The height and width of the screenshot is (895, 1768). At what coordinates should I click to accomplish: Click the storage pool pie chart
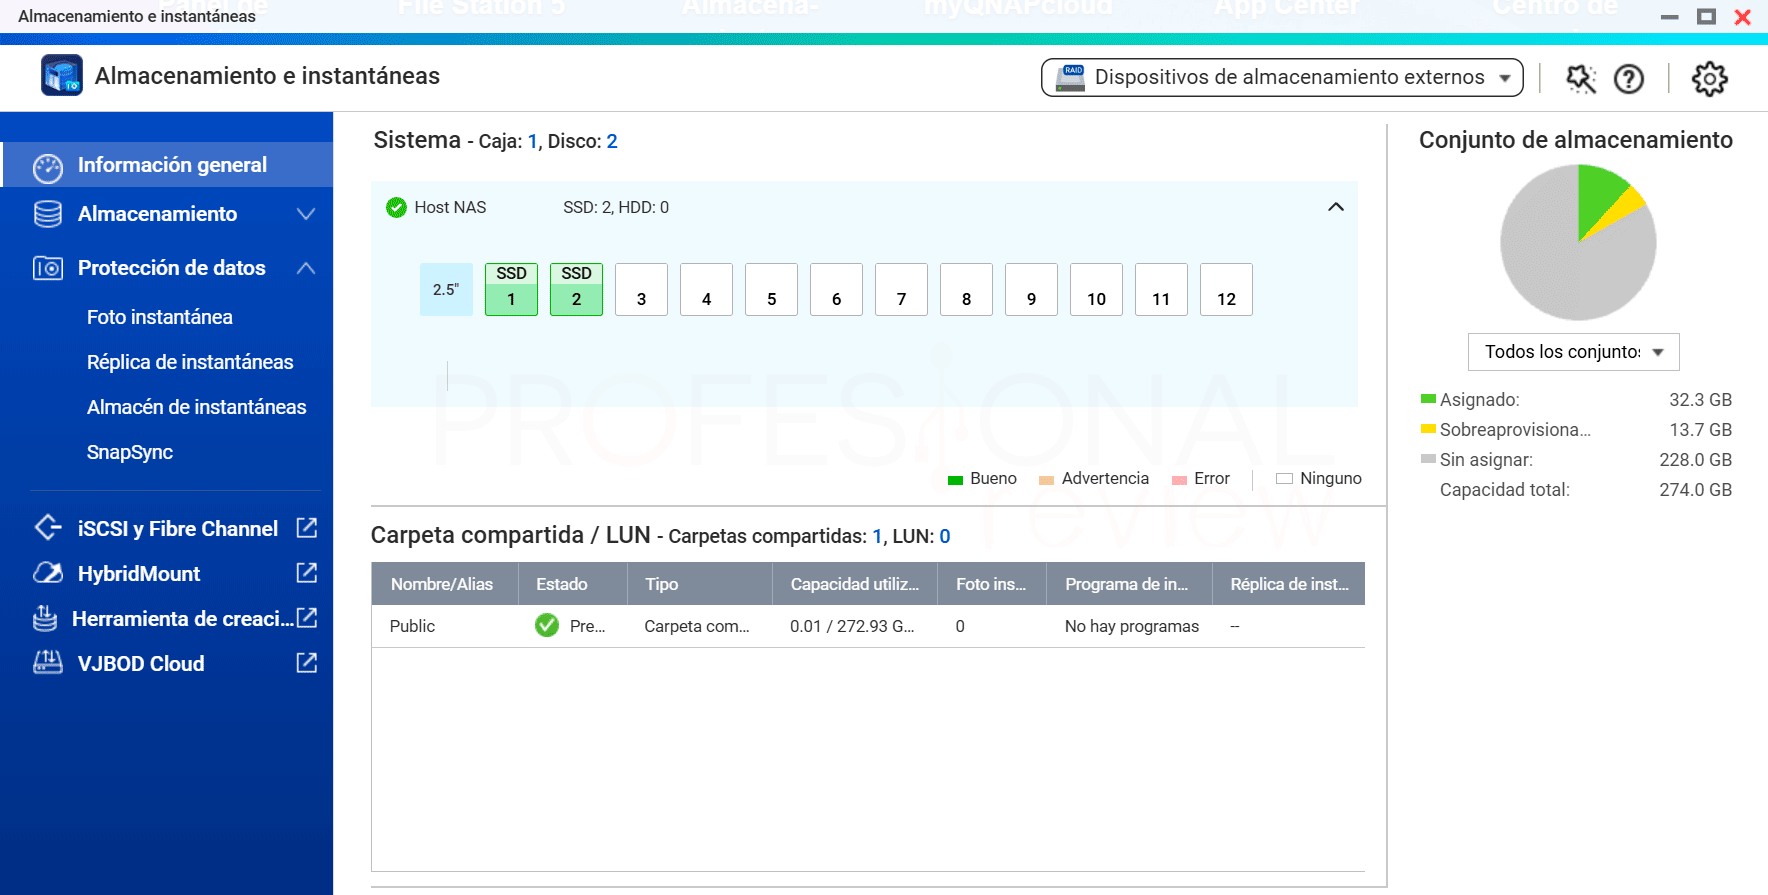(x=1578, y=242)
